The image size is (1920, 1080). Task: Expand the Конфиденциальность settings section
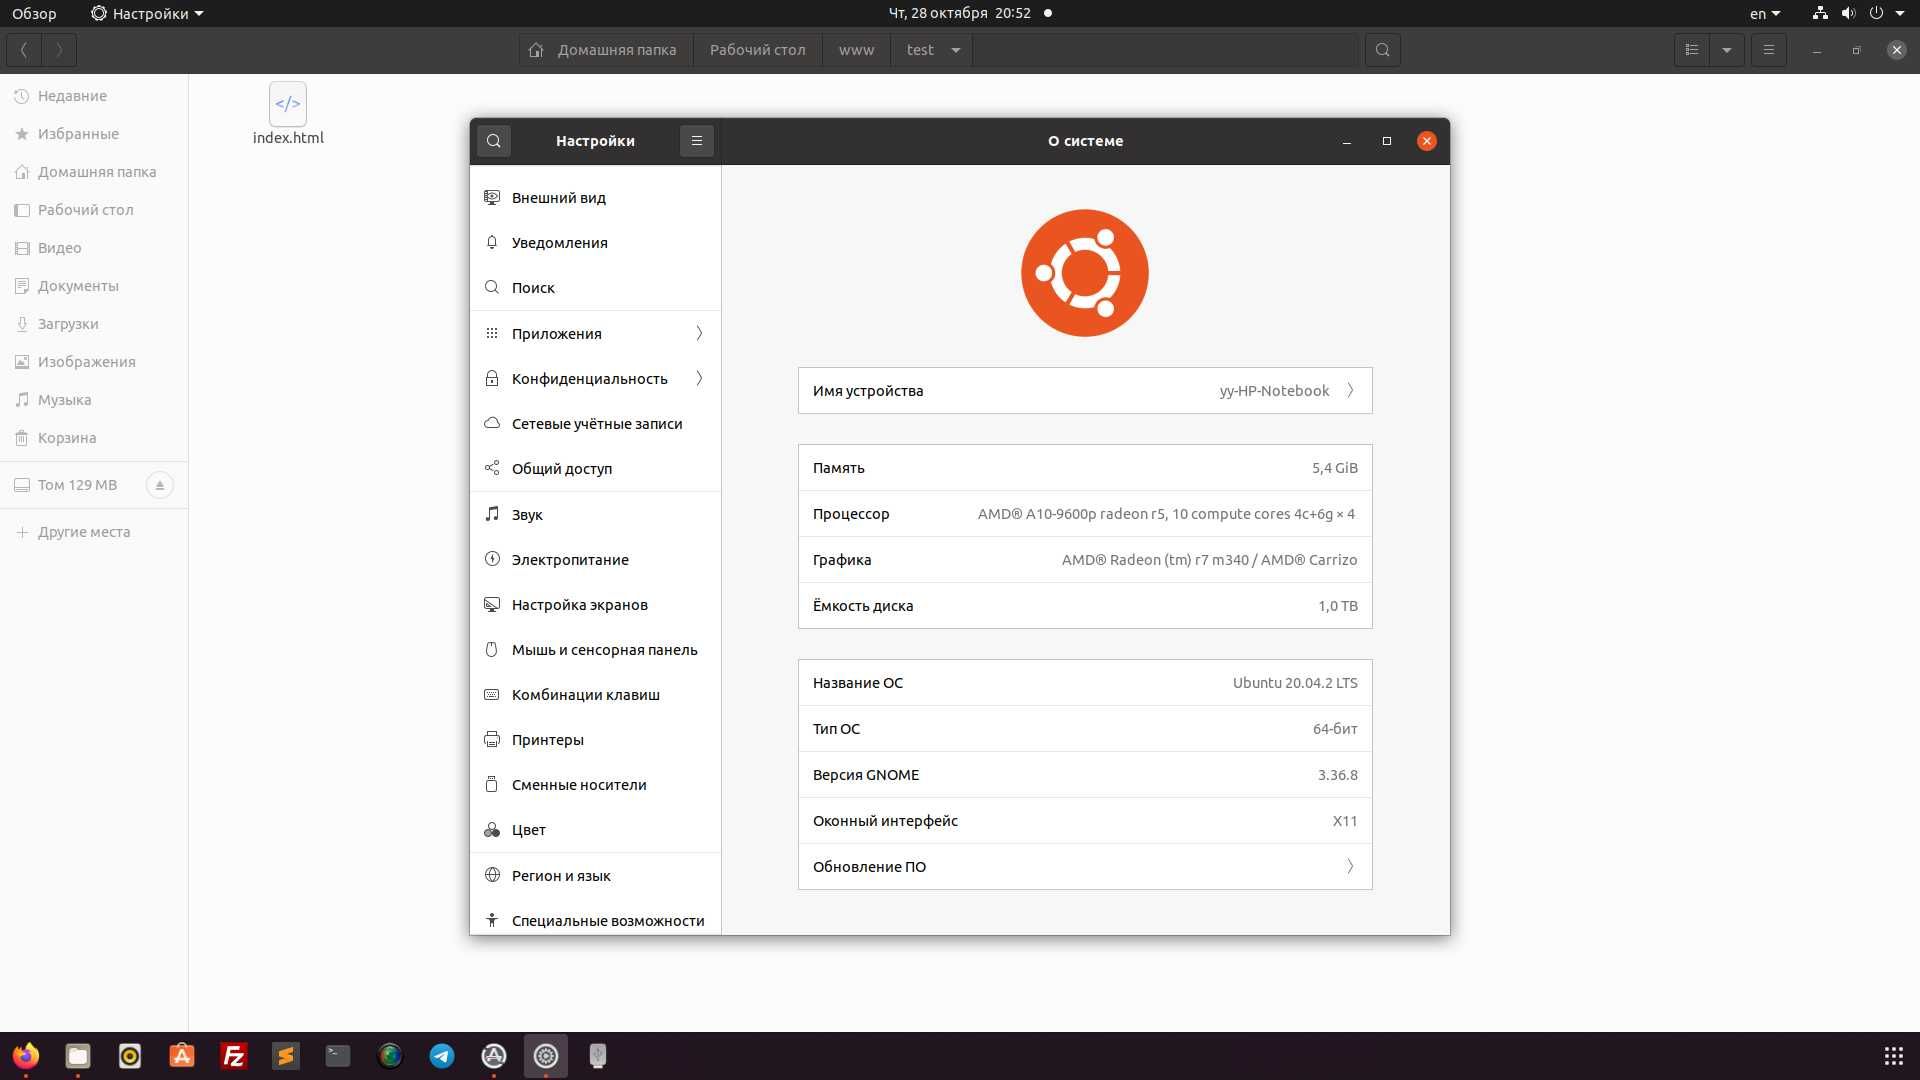point(595,379)
